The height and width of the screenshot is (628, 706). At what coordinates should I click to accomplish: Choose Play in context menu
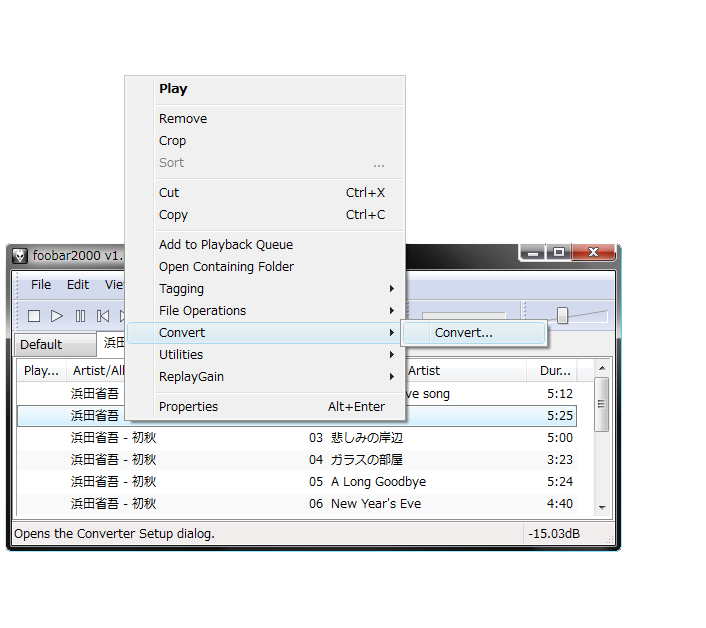(265, 89)
